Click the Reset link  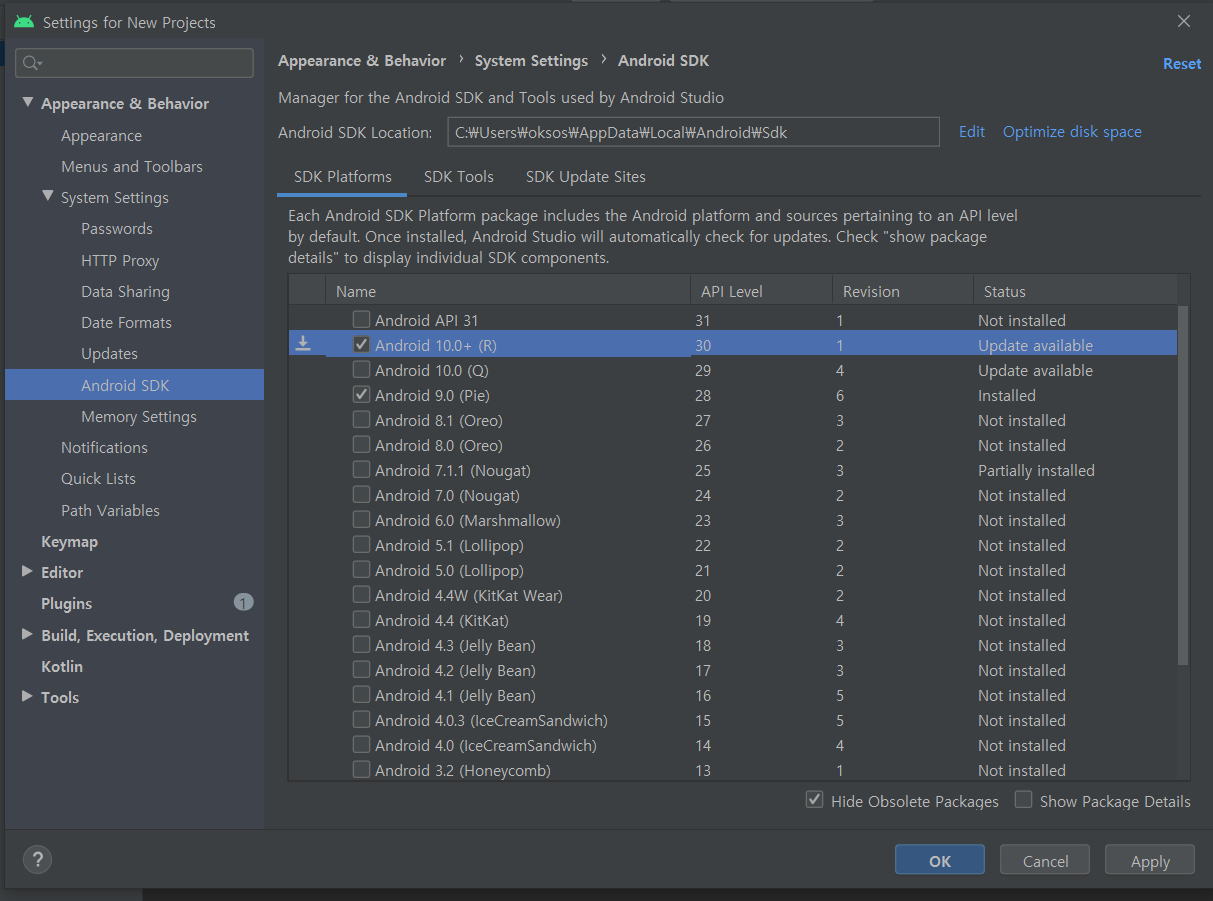(1182, 63)
